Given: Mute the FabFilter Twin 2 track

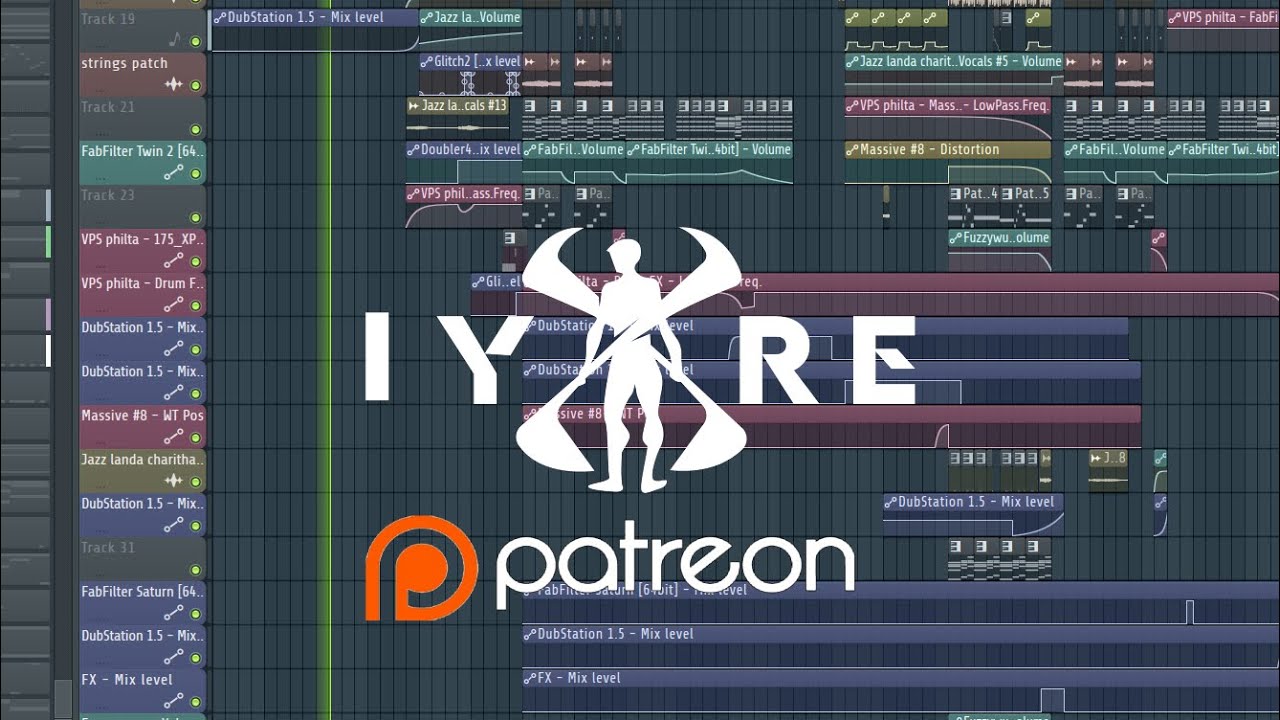Looking at the screenshot, I should click(195, 174).
